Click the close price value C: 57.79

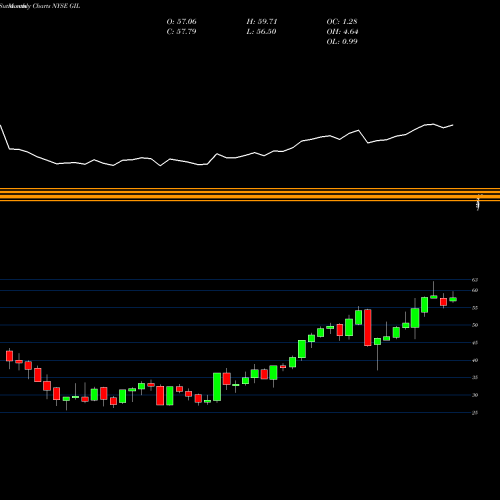[x=181, y=32]
